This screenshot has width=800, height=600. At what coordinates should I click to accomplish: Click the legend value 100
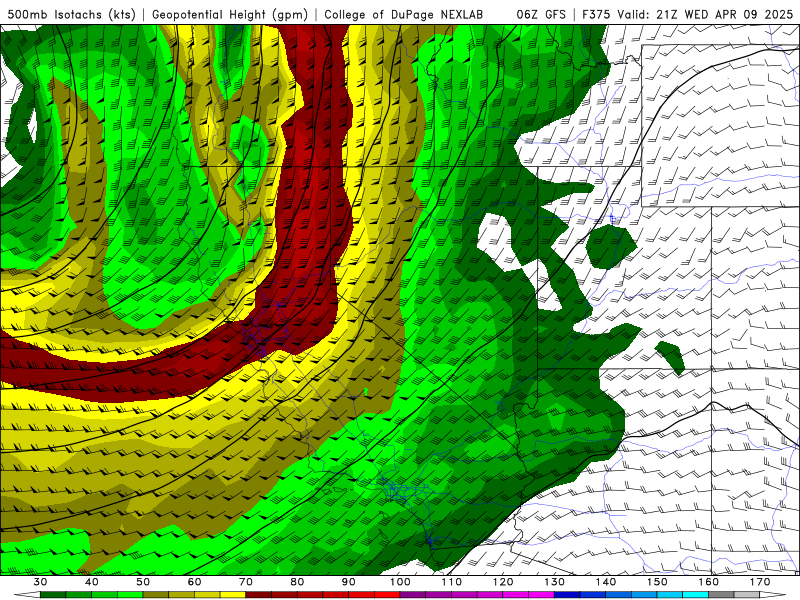point(401,582)
